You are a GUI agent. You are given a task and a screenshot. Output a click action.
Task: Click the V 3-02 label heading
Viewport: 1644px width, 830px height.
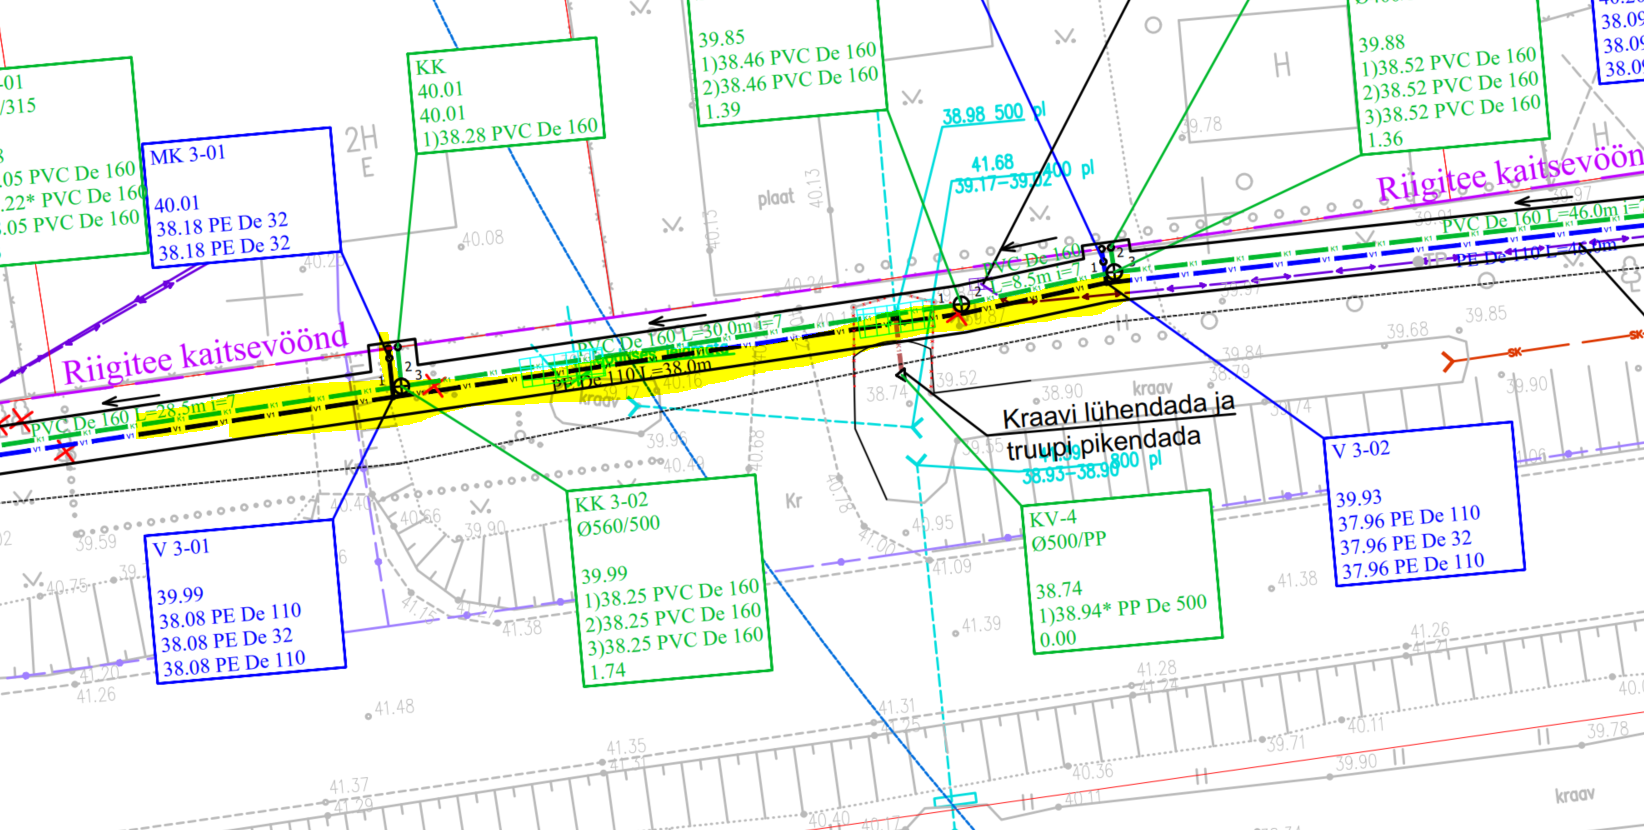coord(1362,450)
